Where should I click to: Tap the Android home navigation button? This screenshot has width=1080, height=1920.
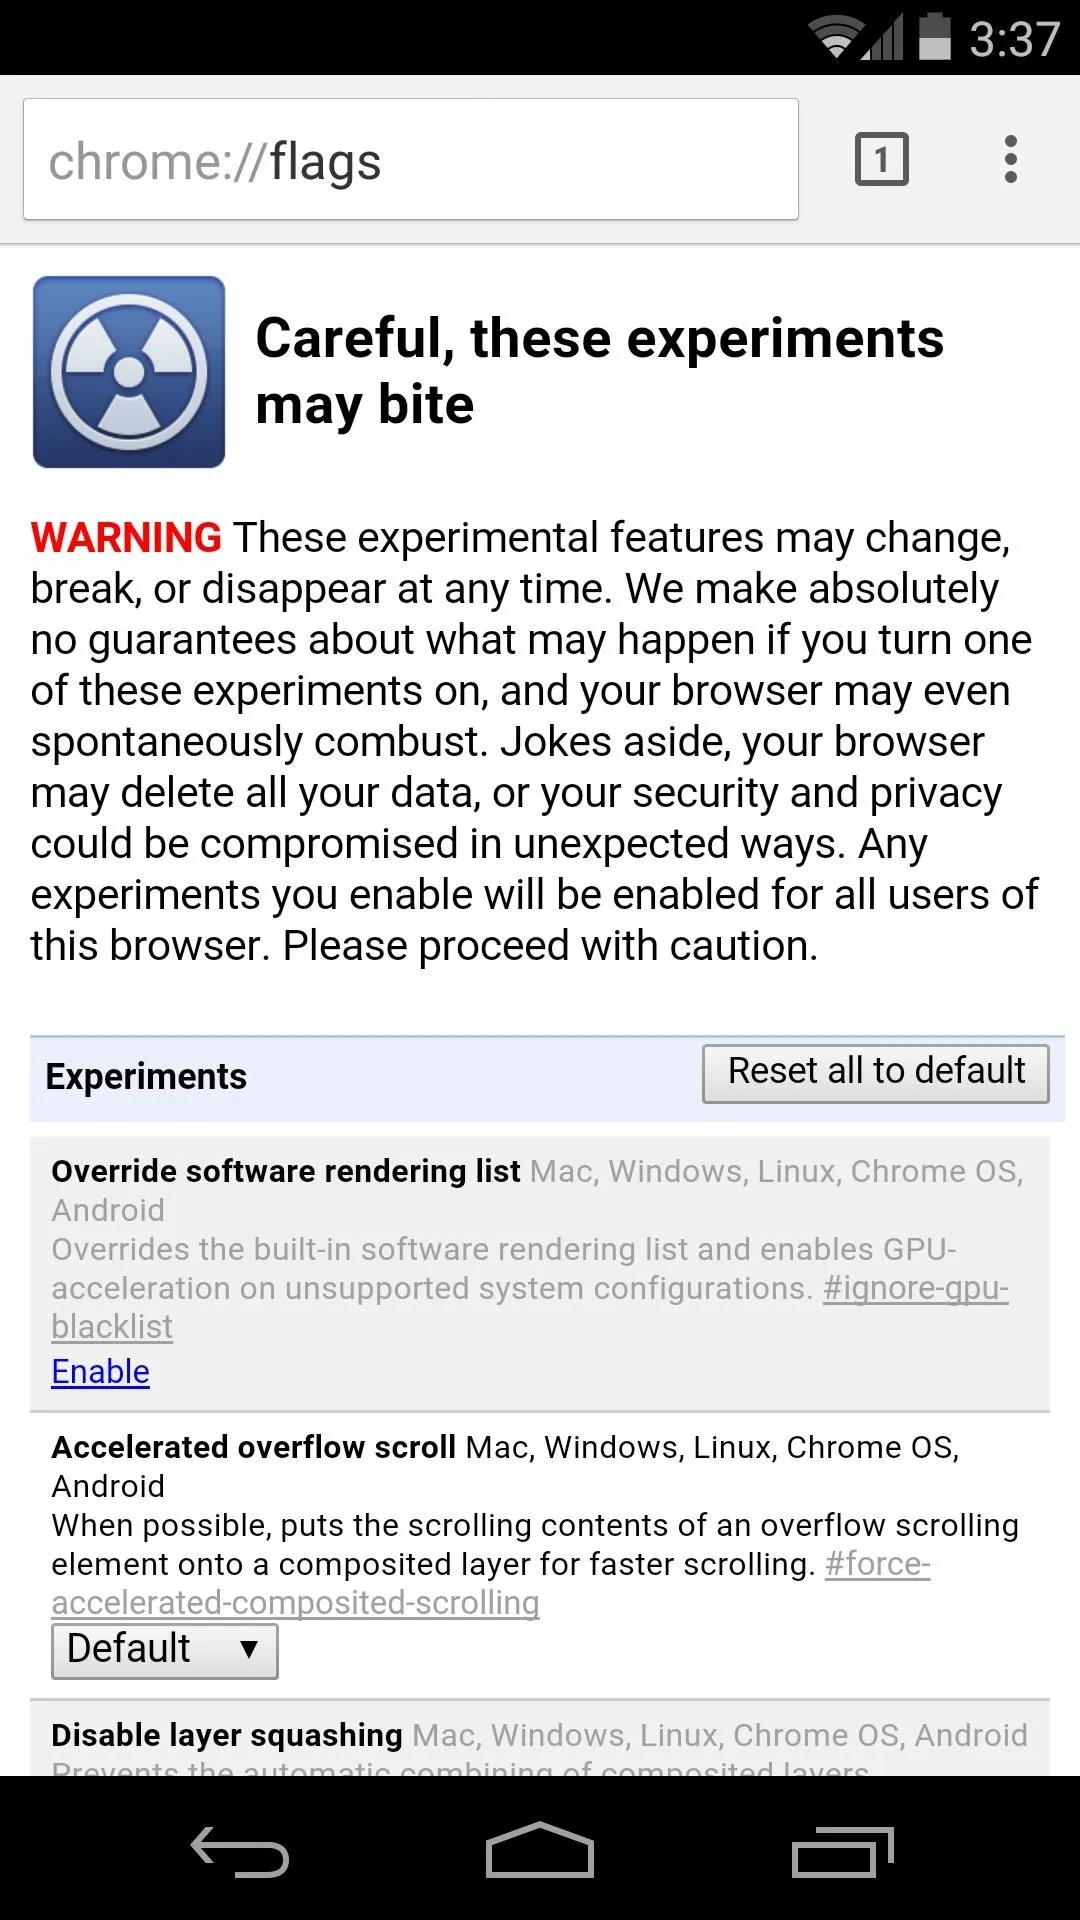[540, 1849]
